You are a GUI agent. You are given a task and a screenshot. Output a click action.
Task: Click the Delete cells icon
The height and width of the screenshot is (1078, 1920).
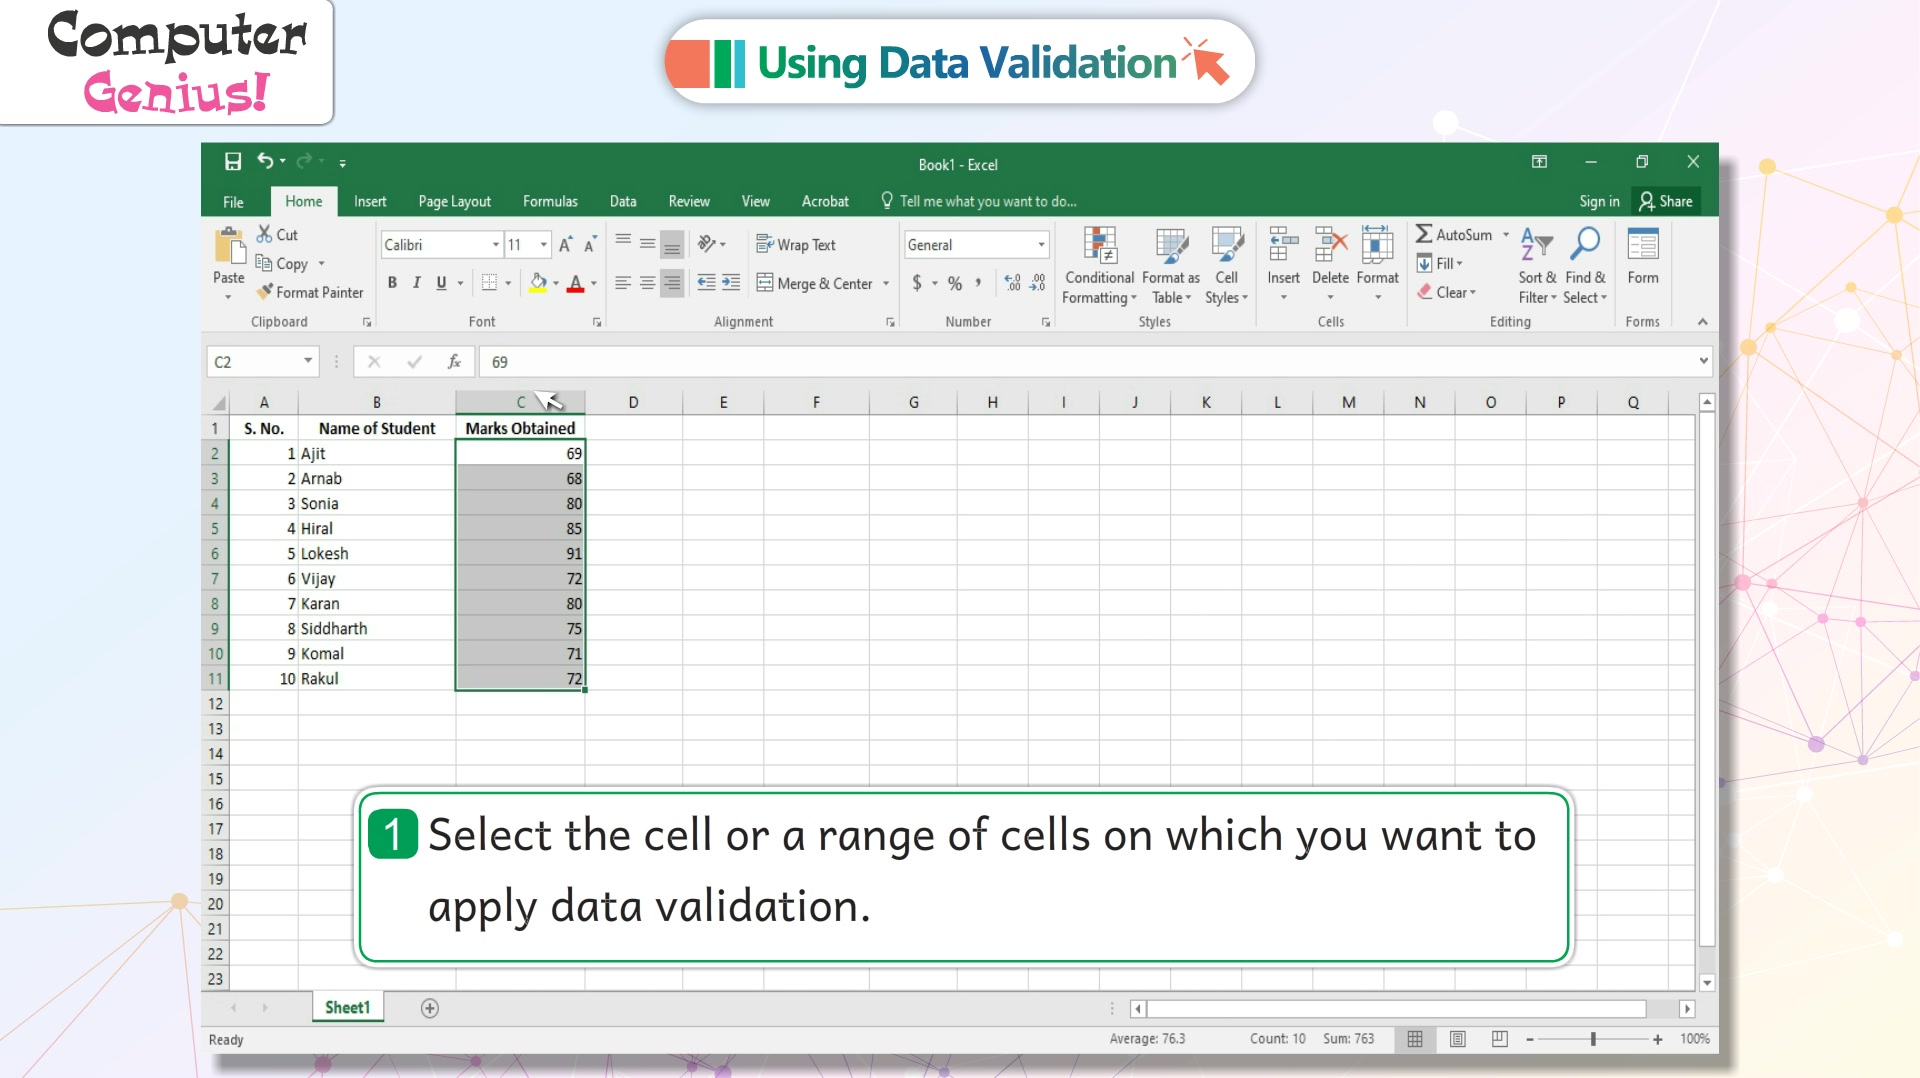tap(1331, 244)
